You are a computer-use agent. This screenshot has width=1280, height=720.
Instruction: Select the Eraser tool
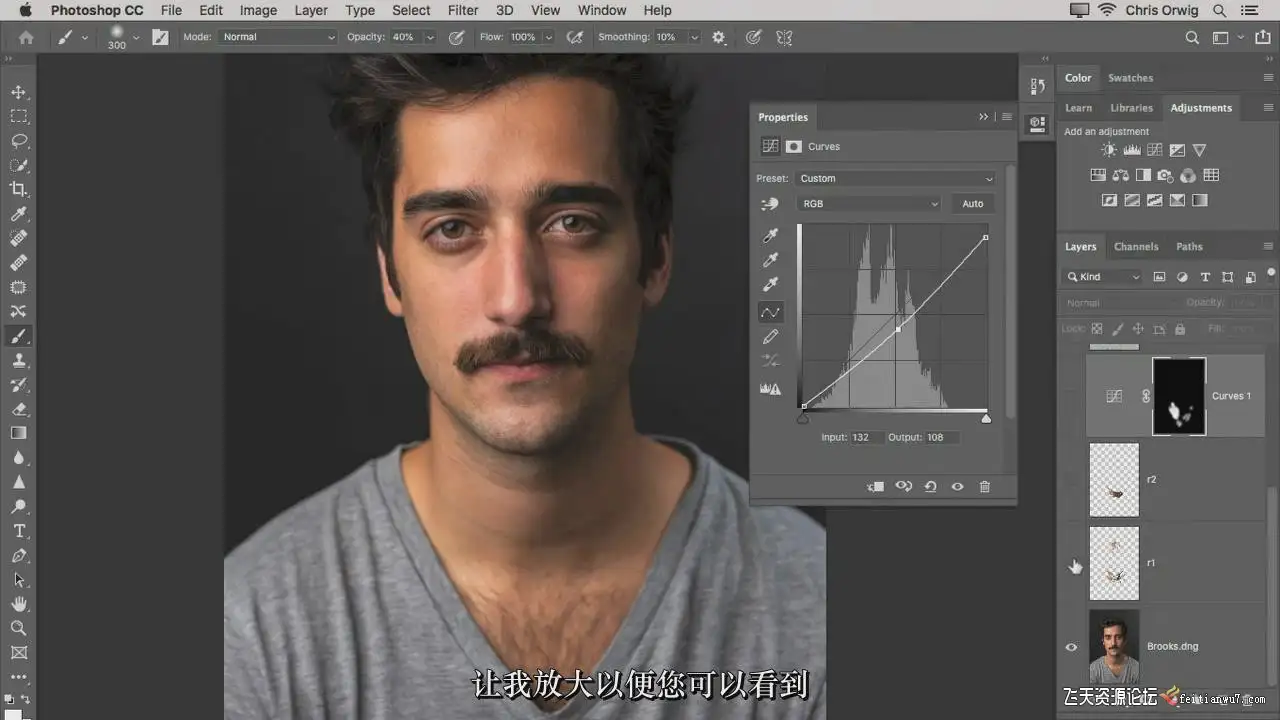tap(18, 409)
